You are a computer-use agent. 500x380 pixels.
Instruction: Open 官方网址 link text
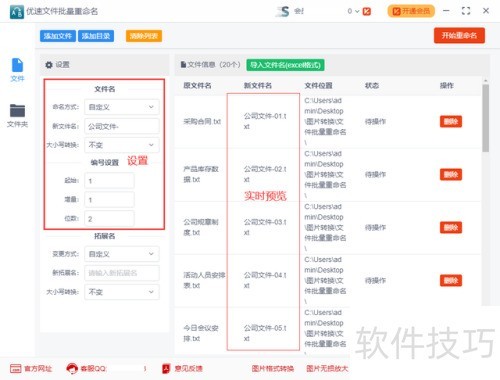[38, 369]
